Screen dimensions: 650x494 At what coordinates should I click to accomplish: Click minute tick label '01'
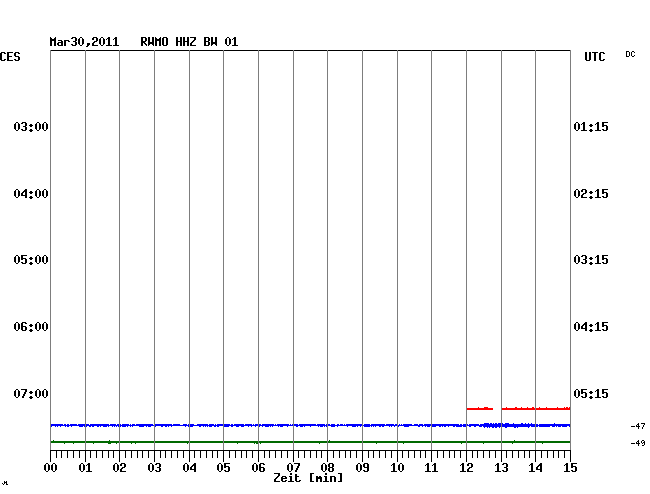[x=85, y=468]
